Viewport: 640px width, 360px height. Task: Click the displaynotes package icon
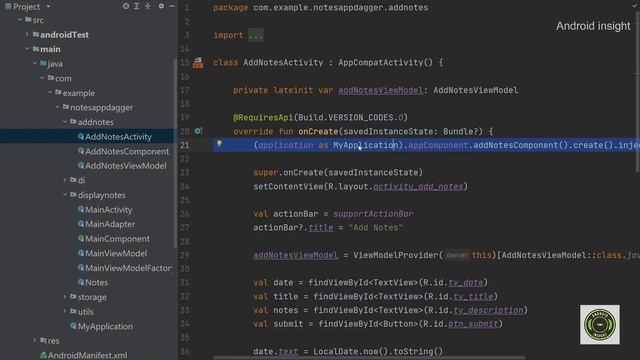pos(73,195)
